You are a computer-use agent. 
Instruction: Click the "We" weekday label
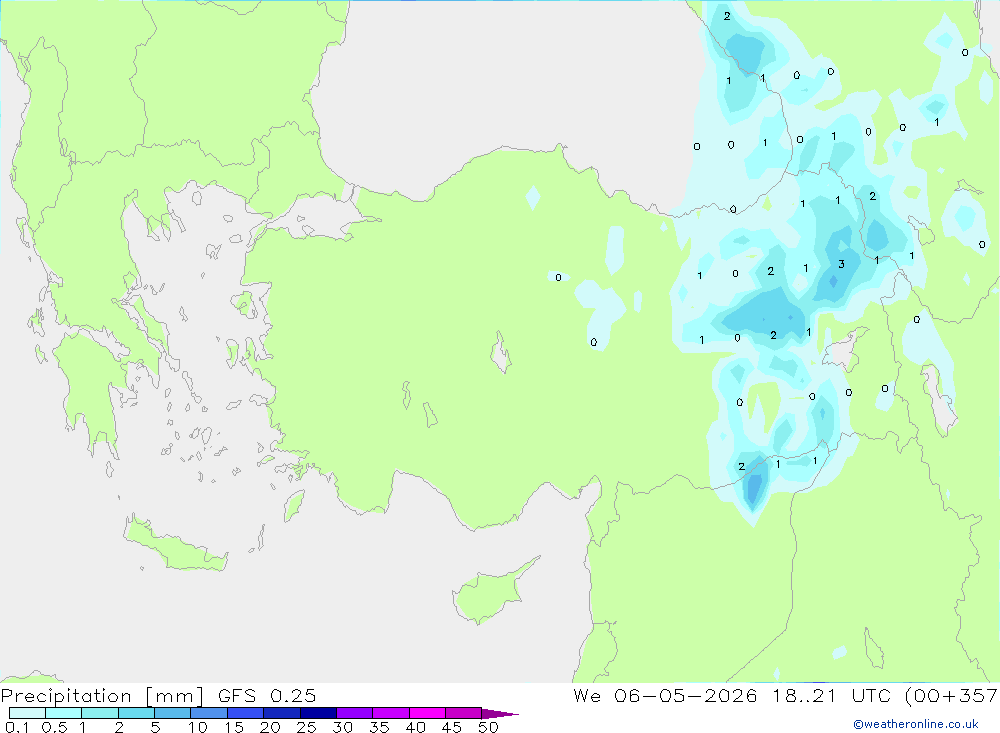click(x=587, y=695)
